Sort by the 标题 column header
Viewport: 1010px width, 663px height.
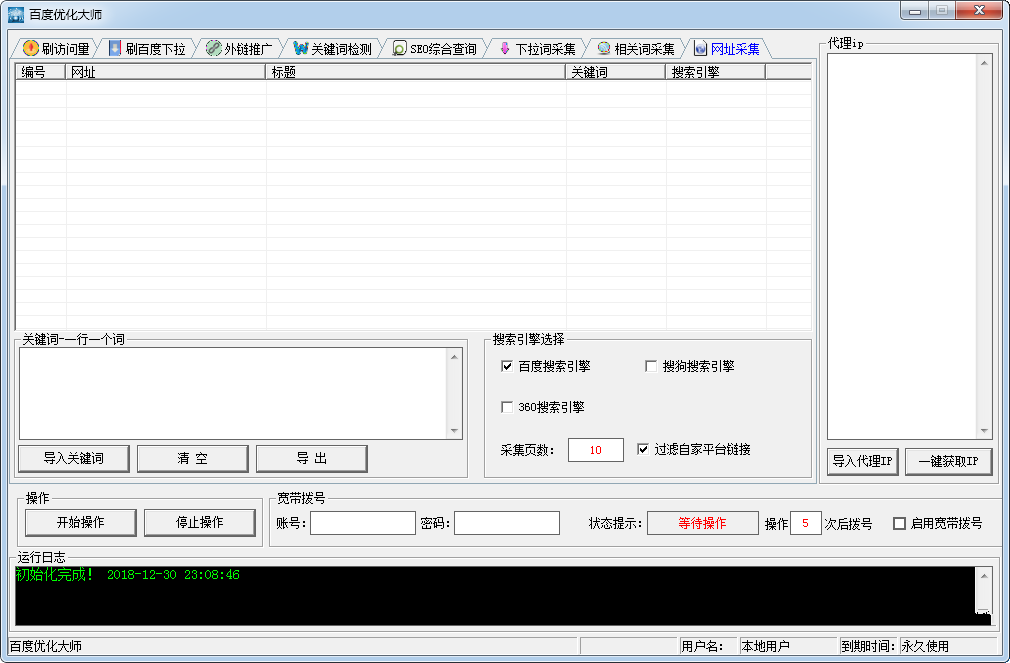[415, 72]
